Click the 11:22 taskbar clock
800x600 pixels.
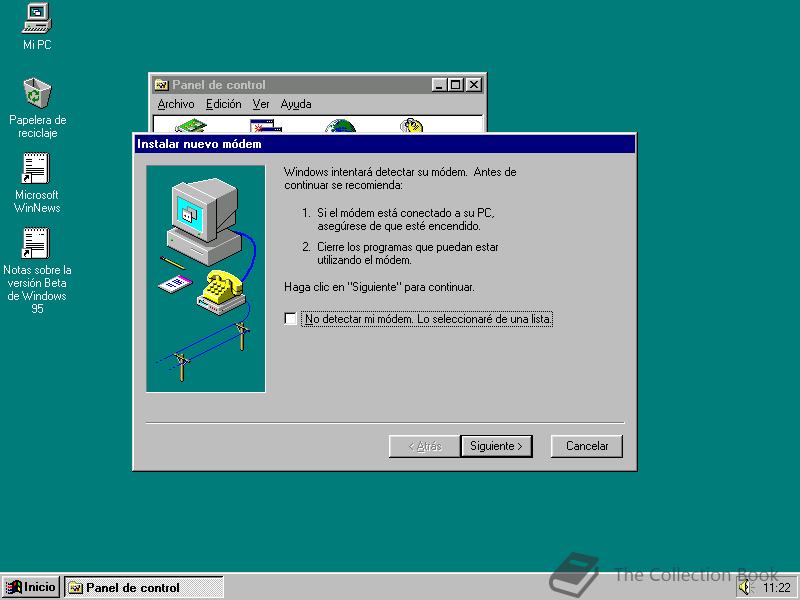pos(777,588)
